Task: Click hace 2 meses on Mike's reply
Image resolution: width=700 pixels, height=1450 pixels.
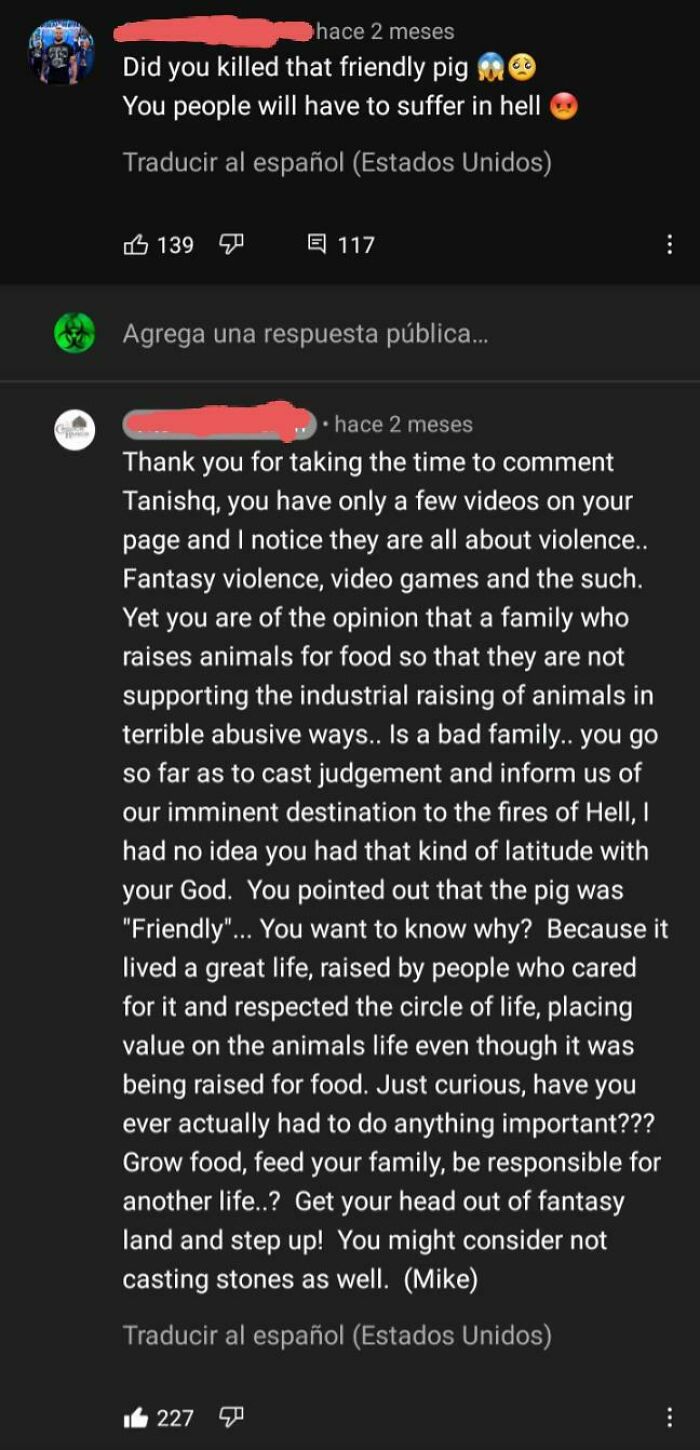Action: (x=405, y=424)
